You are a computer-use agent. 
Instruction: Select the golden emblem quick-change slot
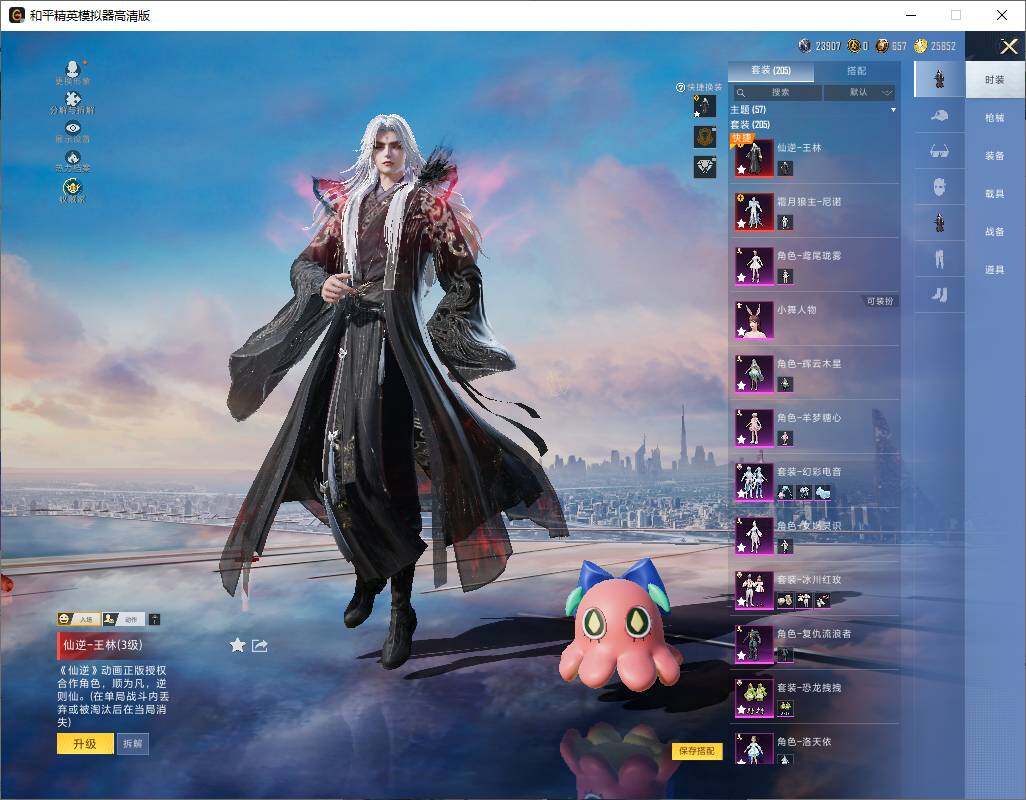tap(705, 137)
